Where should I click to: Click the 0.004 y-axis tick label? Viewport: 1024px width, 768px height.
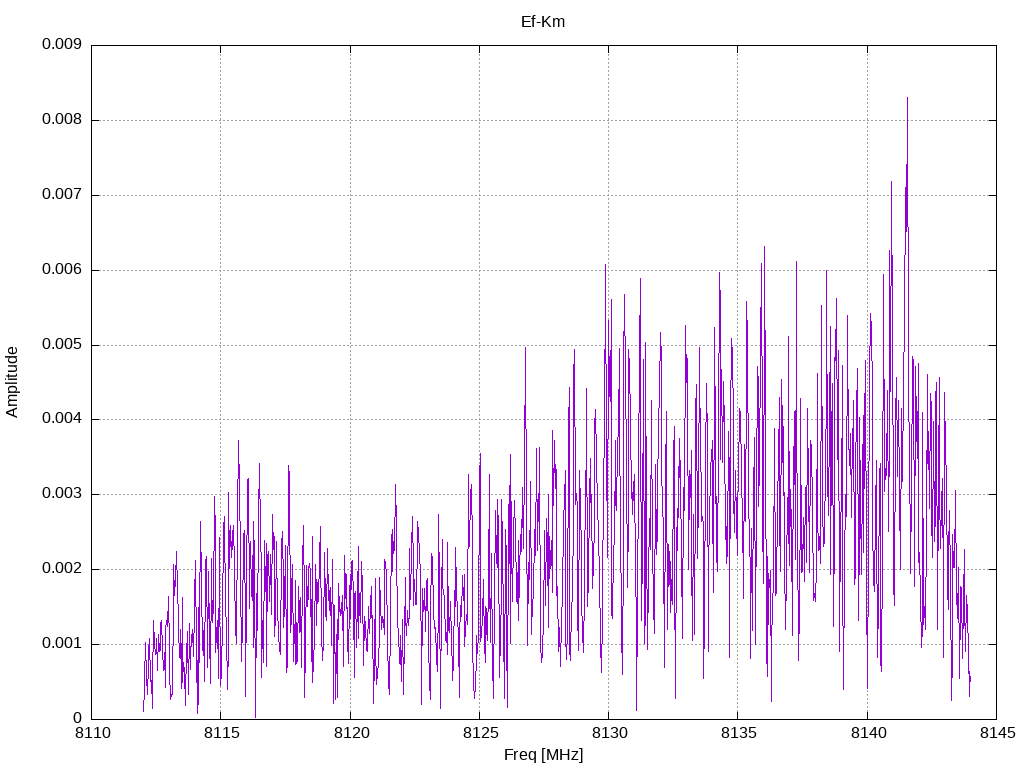point(62,419)
